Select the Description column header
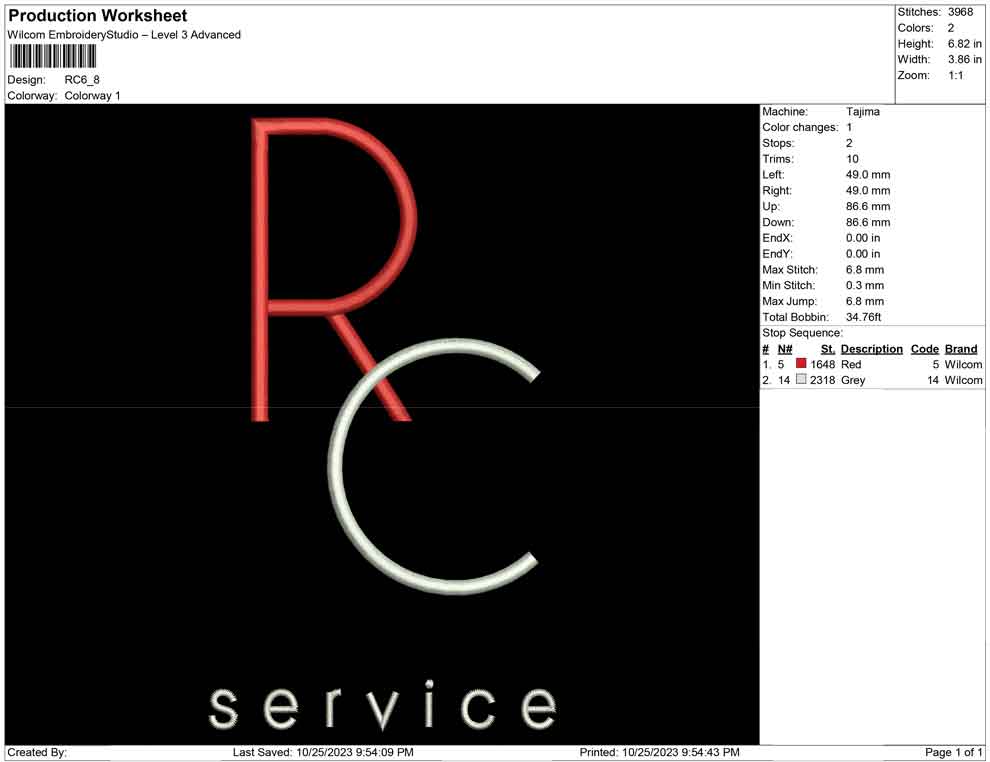This screenshot has height=762, width=990. click(x=871, y=348)
